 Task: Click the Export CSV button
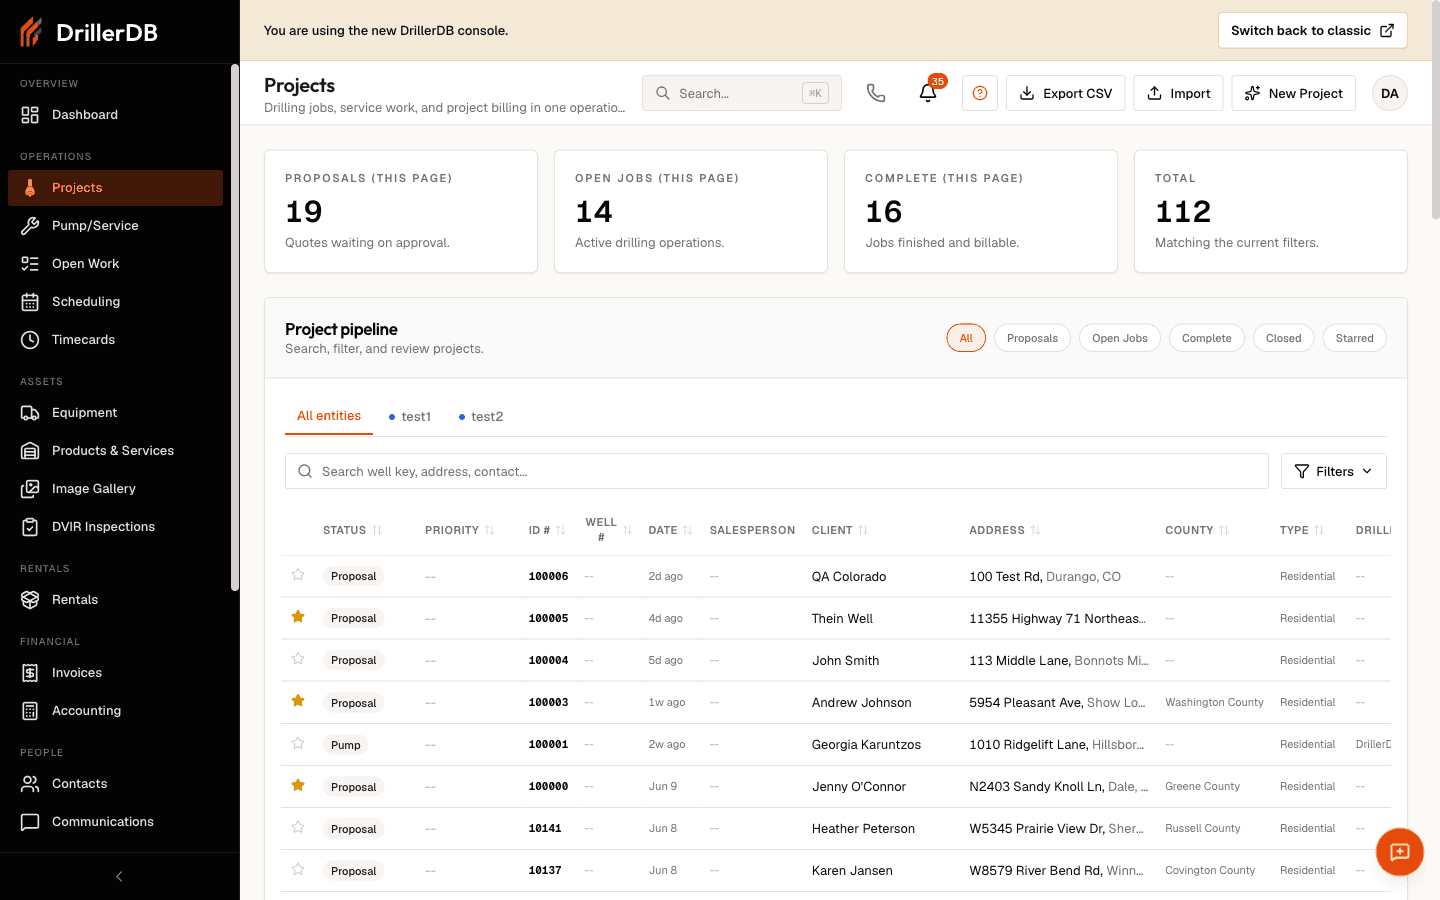tap(1066, 93)
